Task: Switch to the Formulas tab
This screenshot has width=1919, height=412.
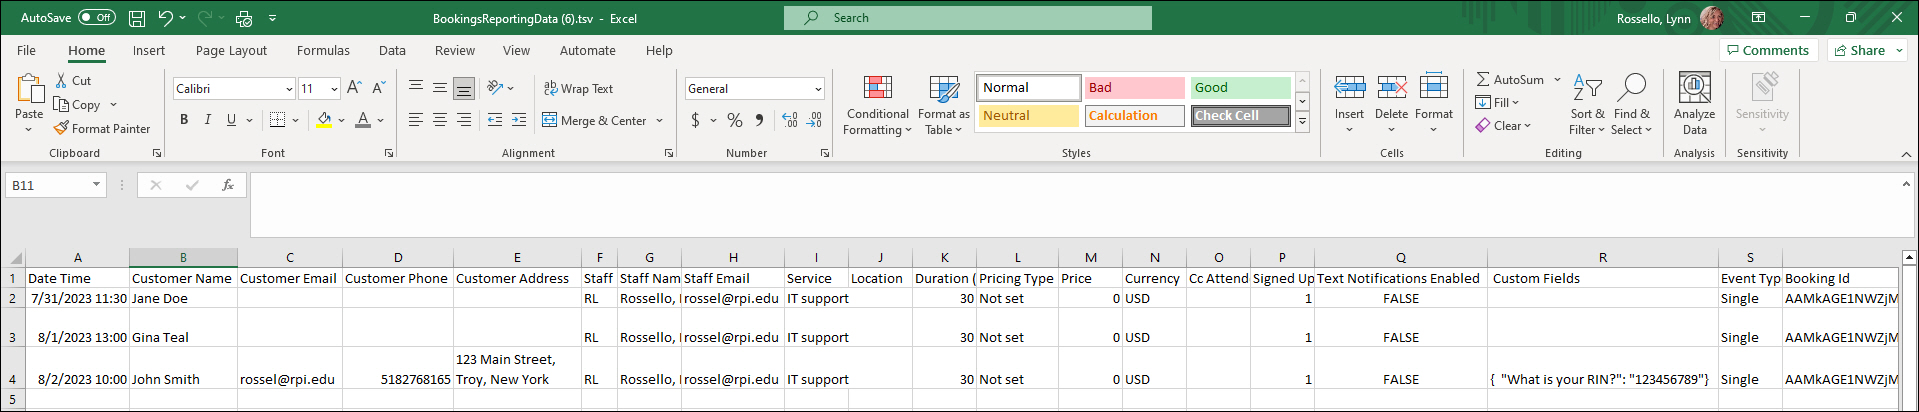Action: [x=323, y=50]
